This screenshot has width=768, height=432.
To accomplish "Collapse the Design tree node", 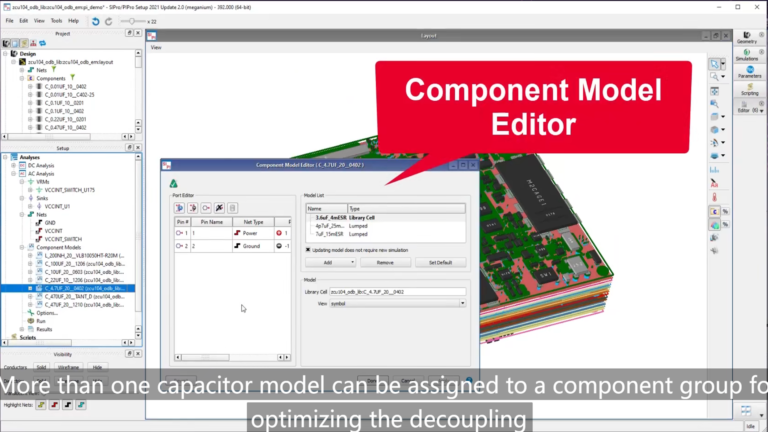I will tap(5, 53).
